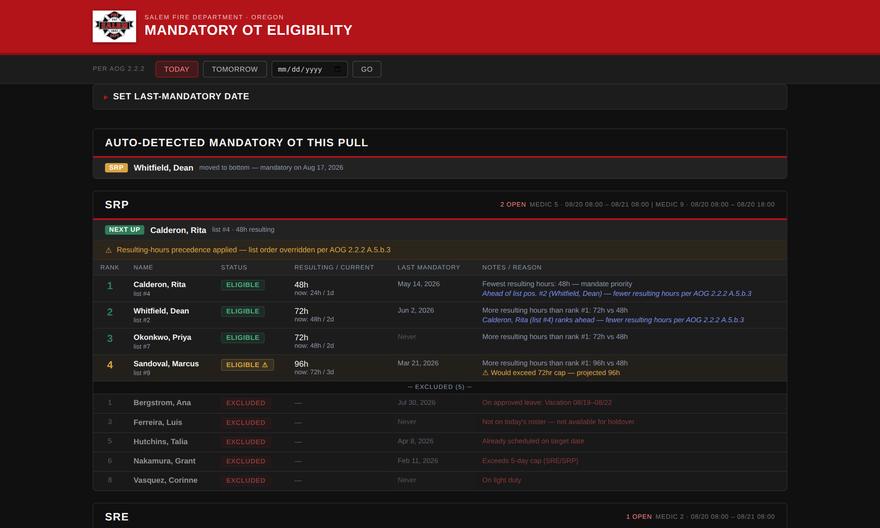
Task: Switch to the TOMORROW pull date
Action: (235, 69)
